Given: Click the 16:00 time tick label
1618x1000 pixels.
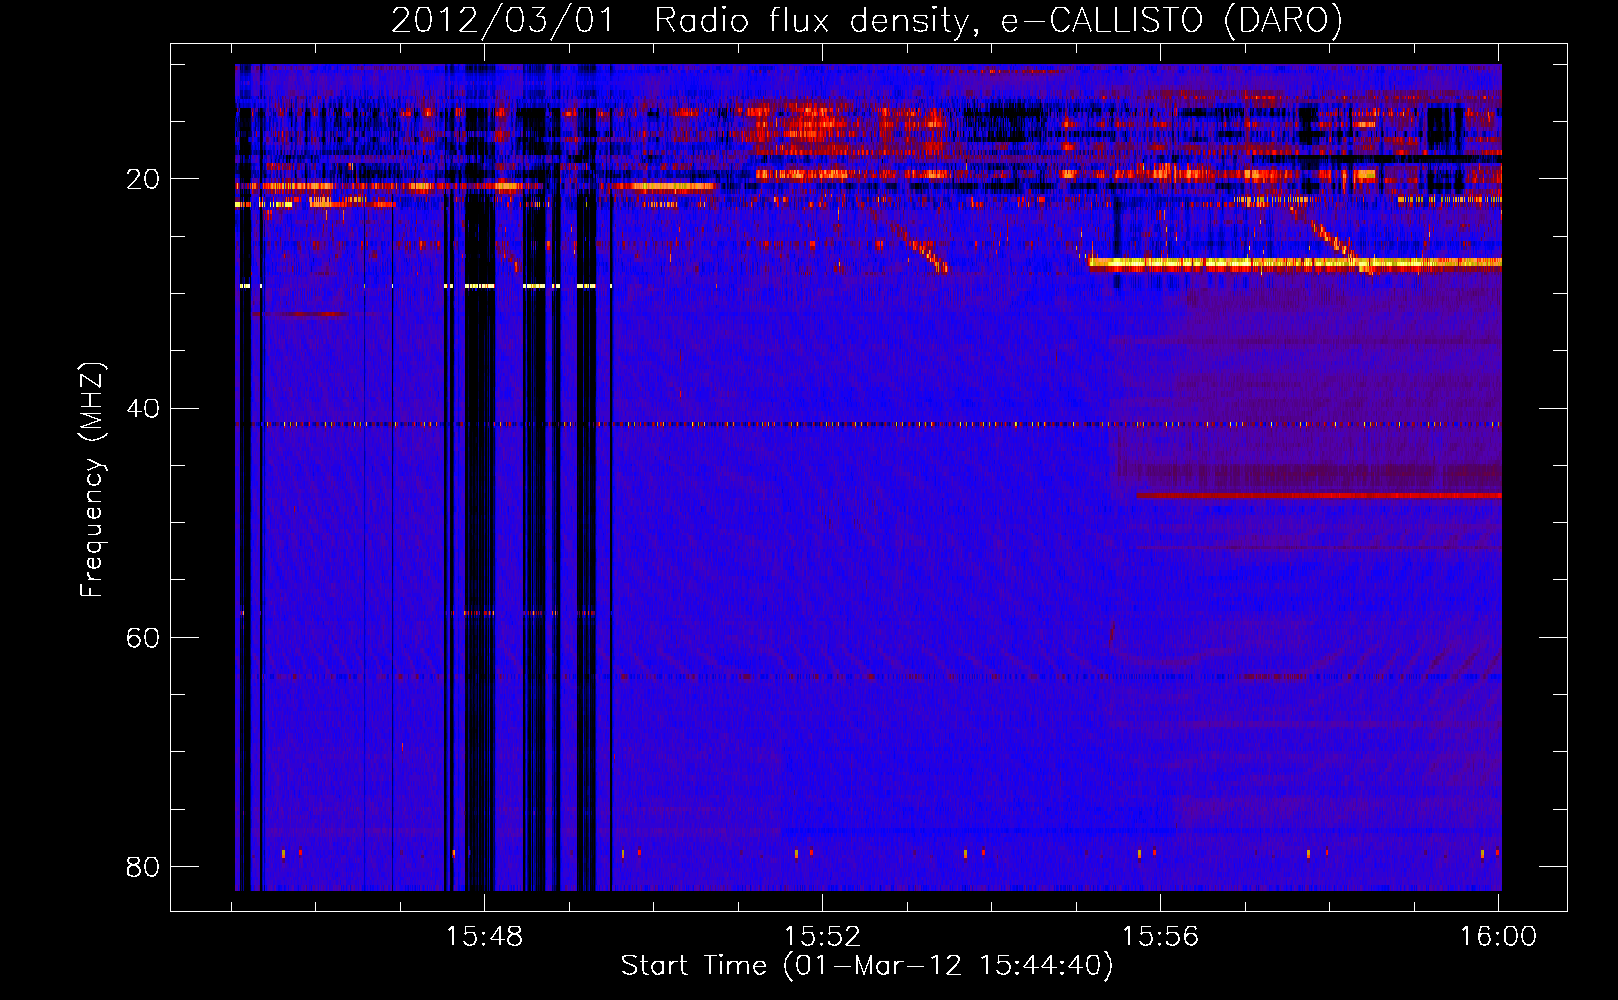Looking at the screenshot, I should tap(1498, 937).
